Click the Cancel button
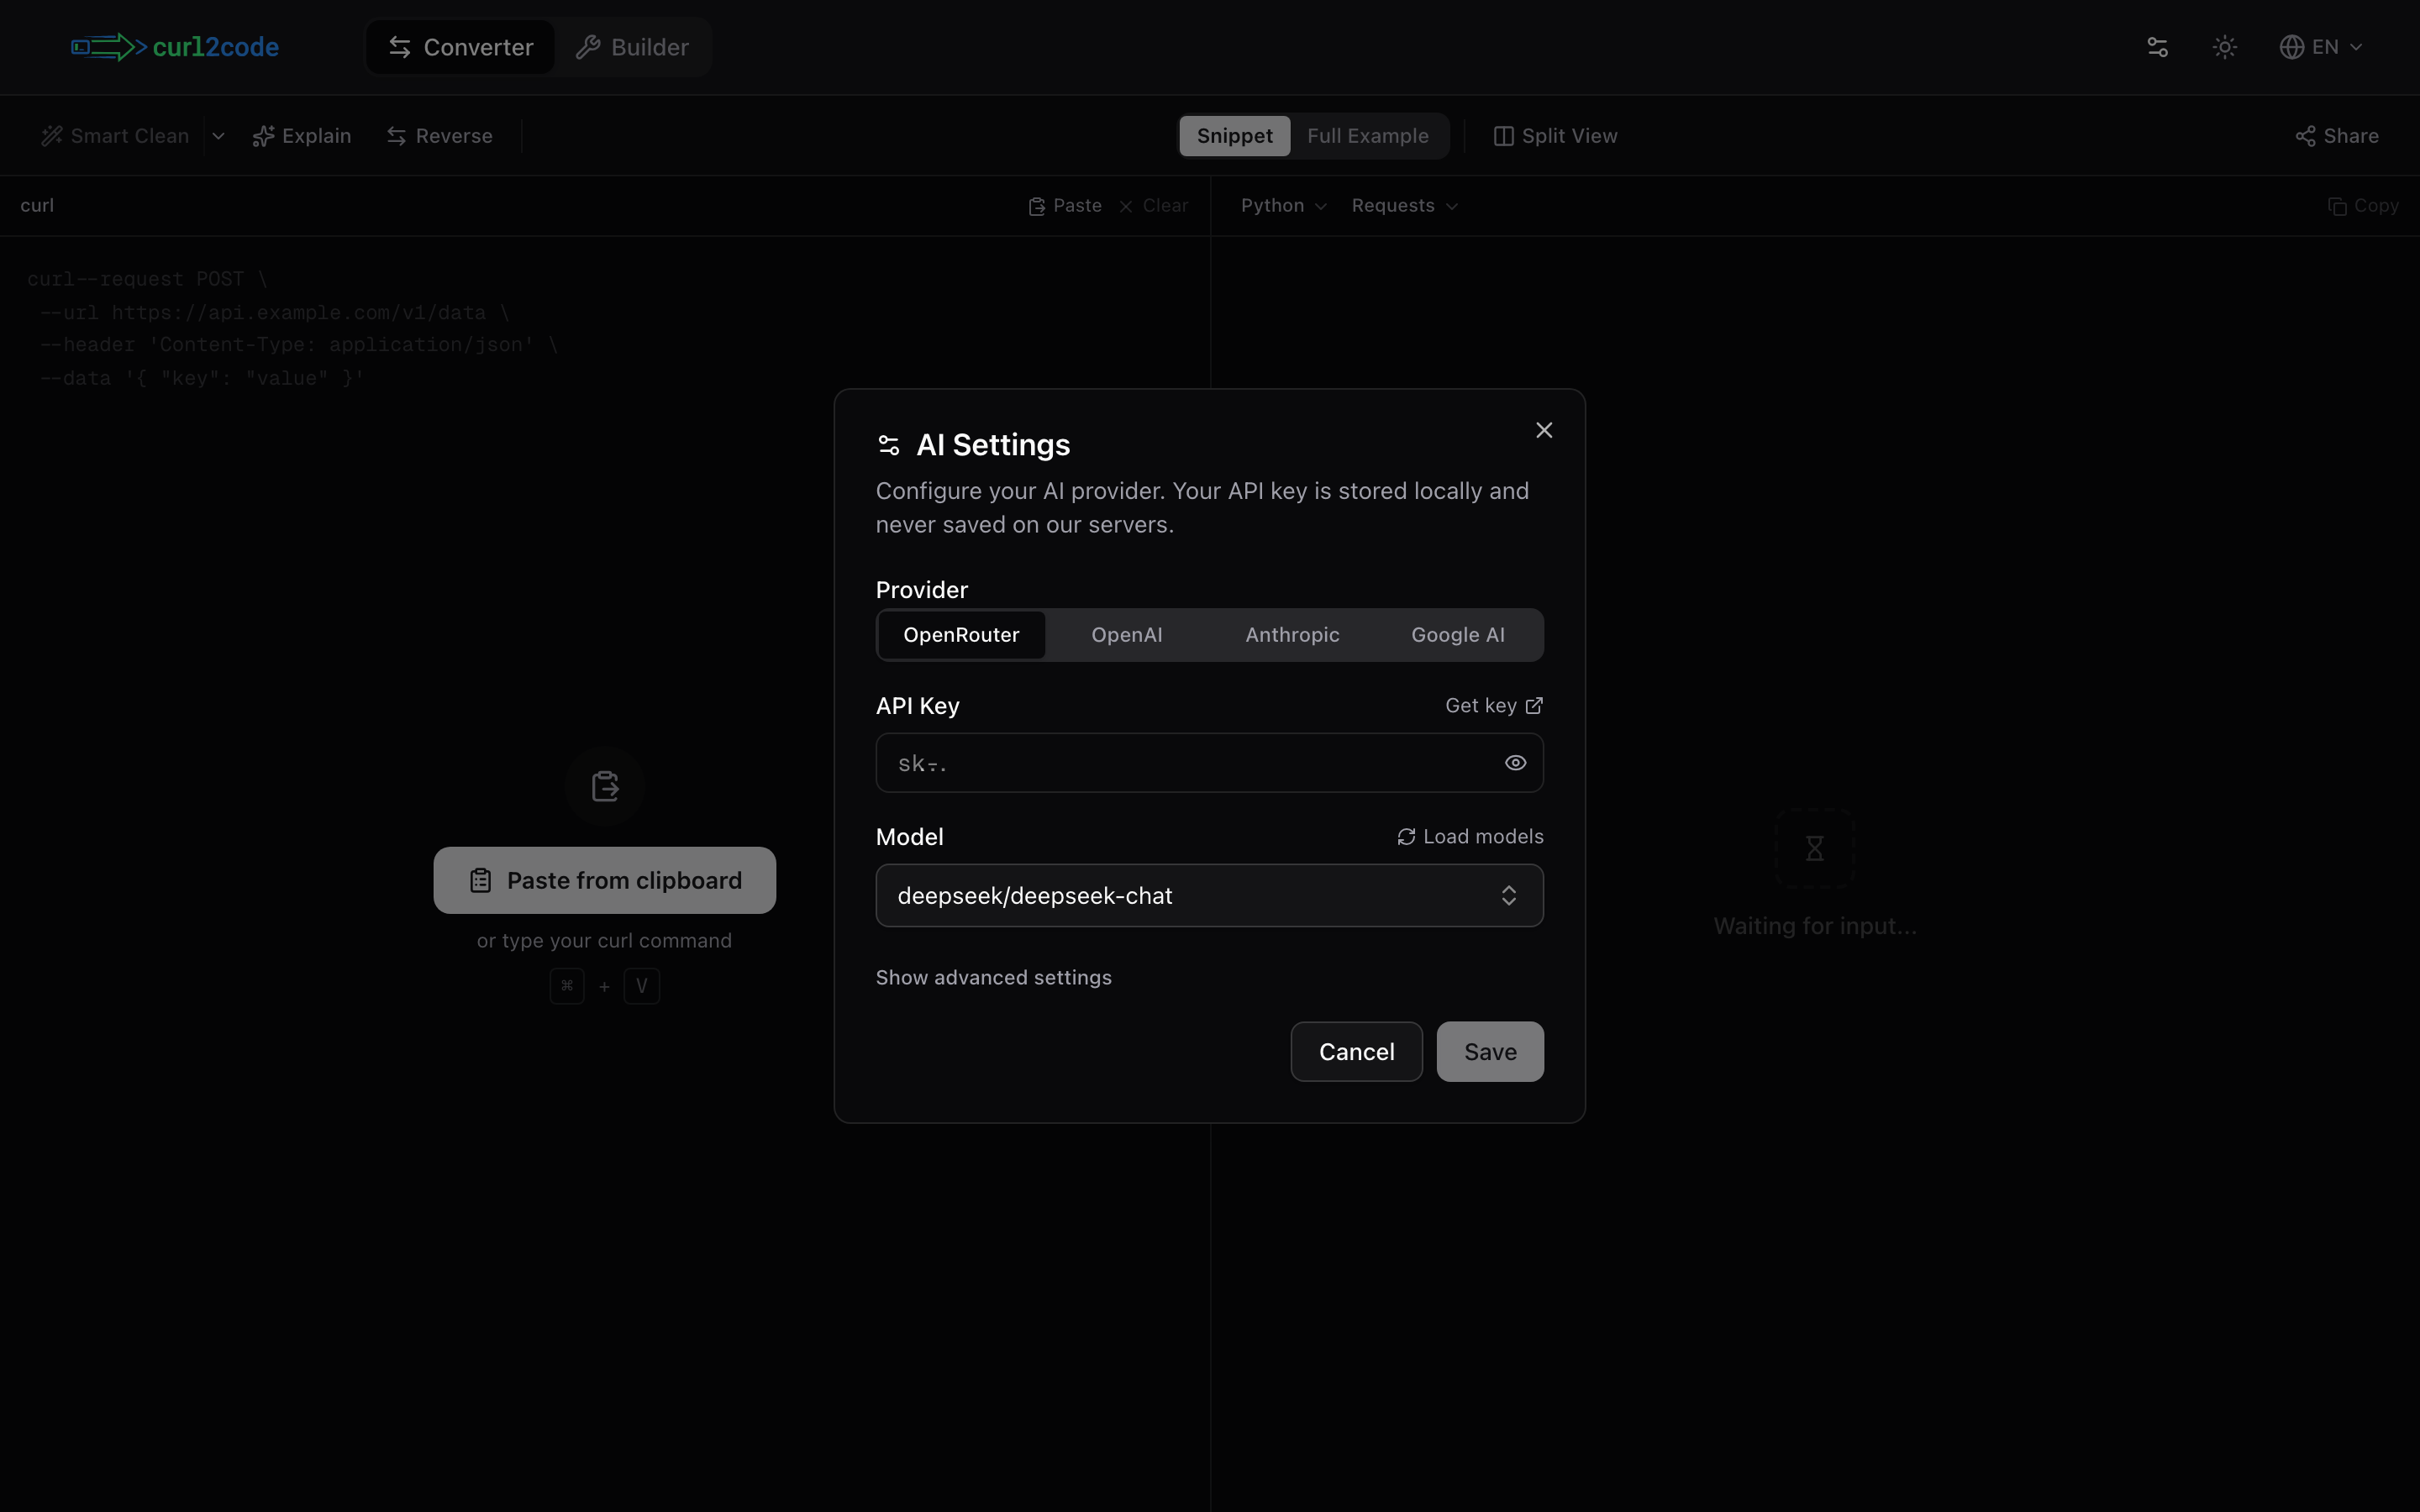The width and height of the screenshot is (2420, 1512). [x=1356, y=1051]
